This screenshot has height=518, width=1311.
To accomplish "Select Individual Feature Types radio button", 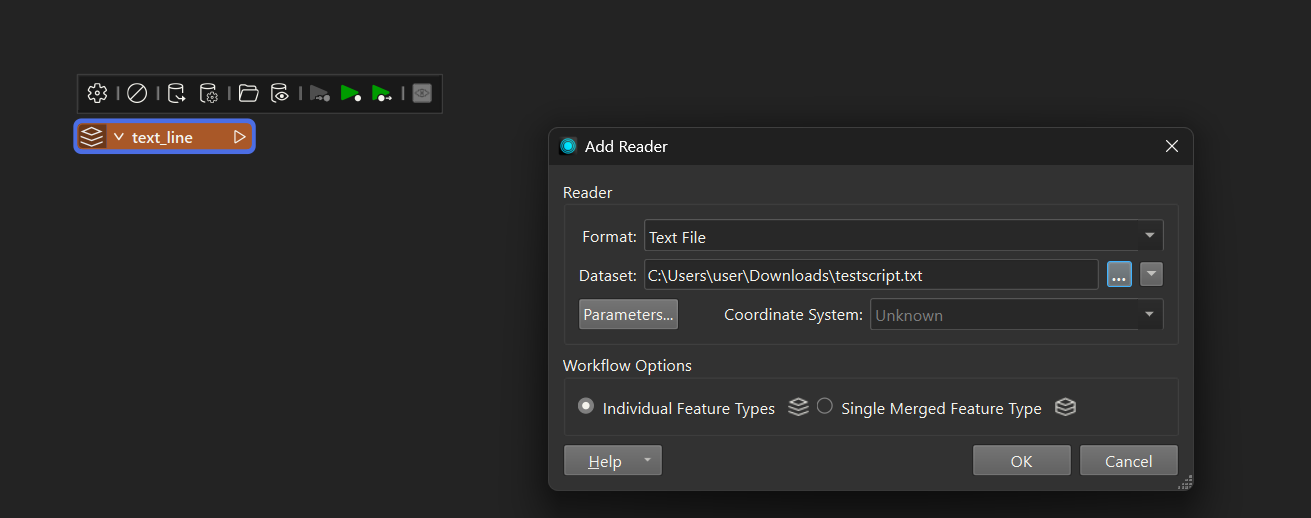I will tap(586, 406).
